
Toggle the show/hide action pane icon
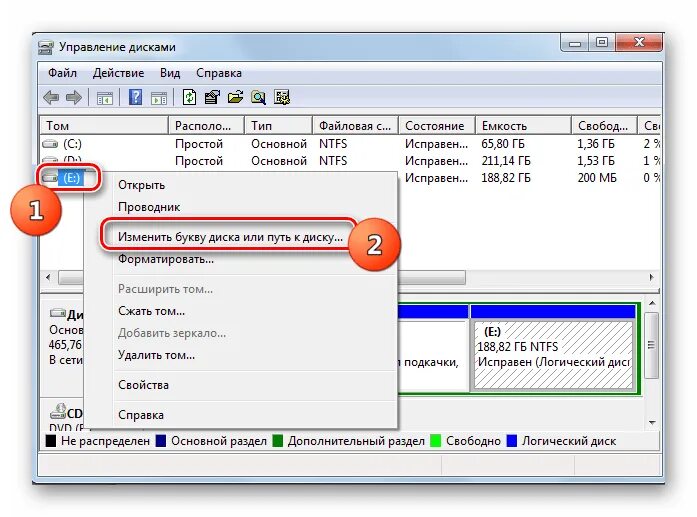[159, 97]
